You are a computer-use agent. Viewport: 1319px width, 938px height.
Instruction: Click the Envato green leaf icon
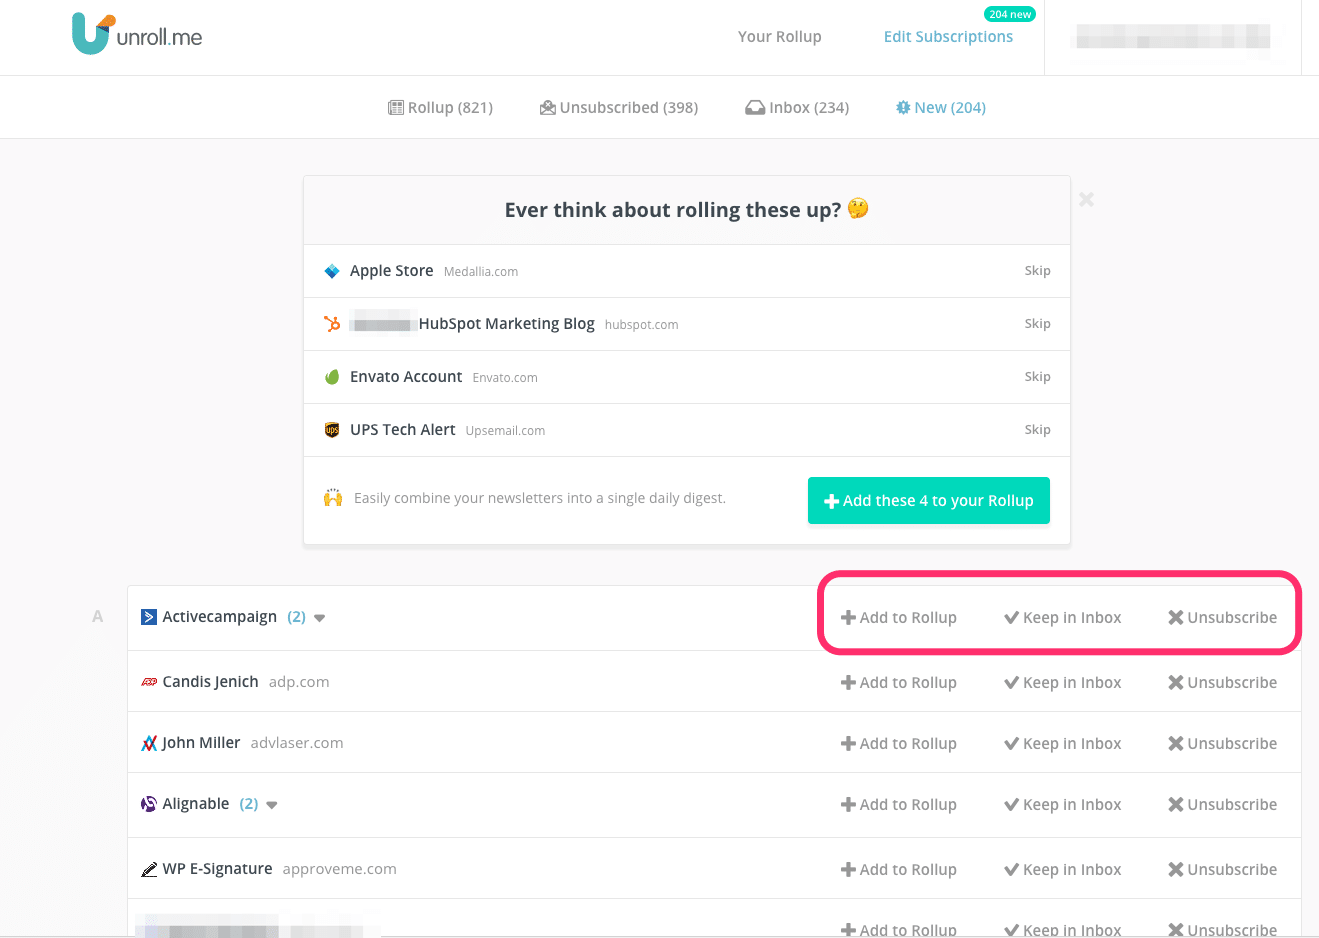pyautogui.click(x=332, y=377)
